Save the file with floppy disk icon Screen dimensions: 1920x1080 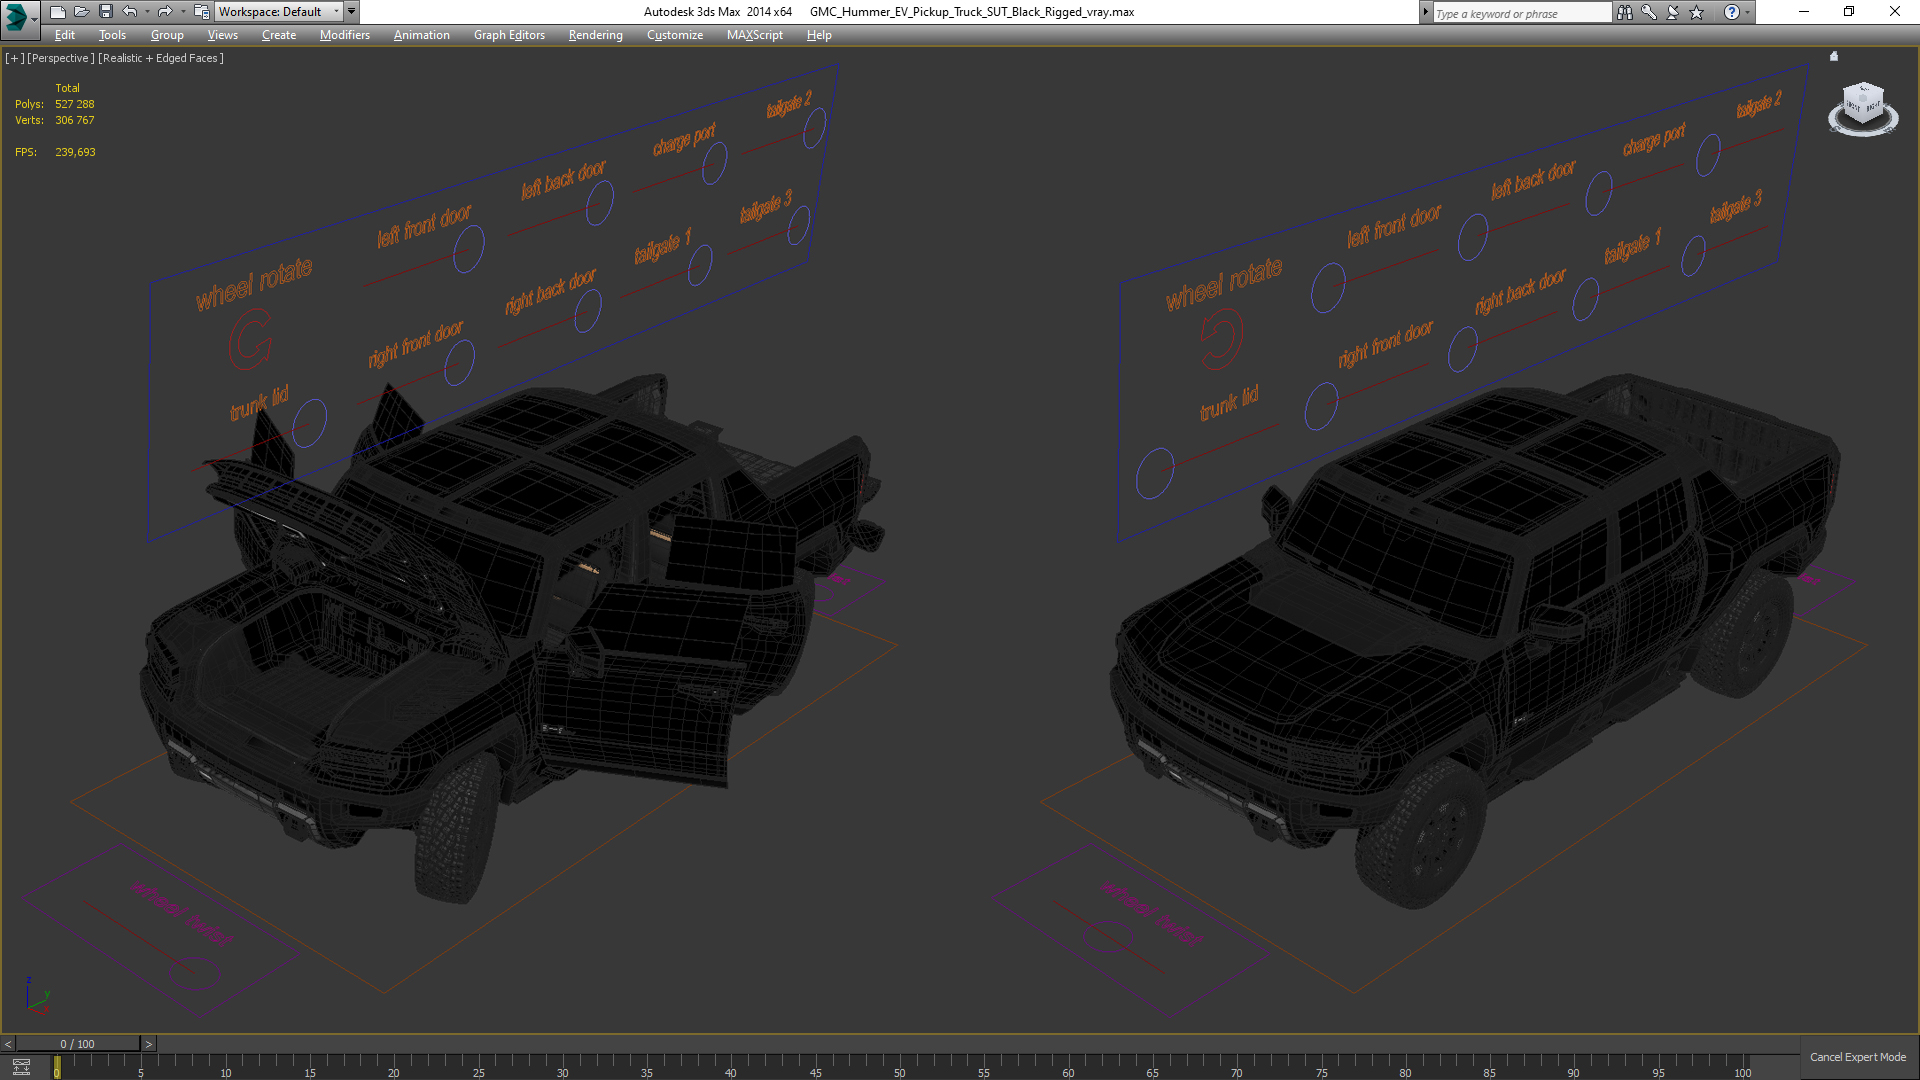pyautogui.click(x=106, y=12)
